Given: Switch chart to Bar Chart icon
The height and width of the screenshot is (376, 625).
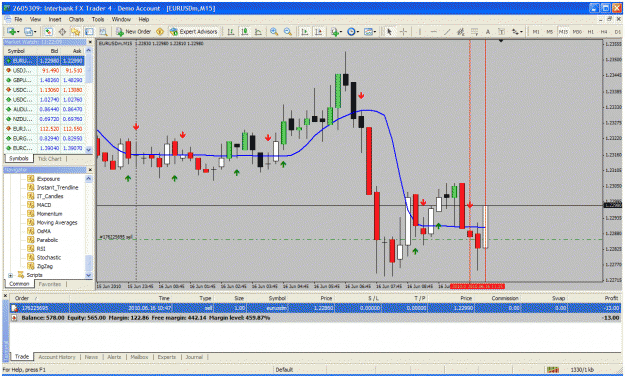Looking at the screenshot, I should [231, 31].
